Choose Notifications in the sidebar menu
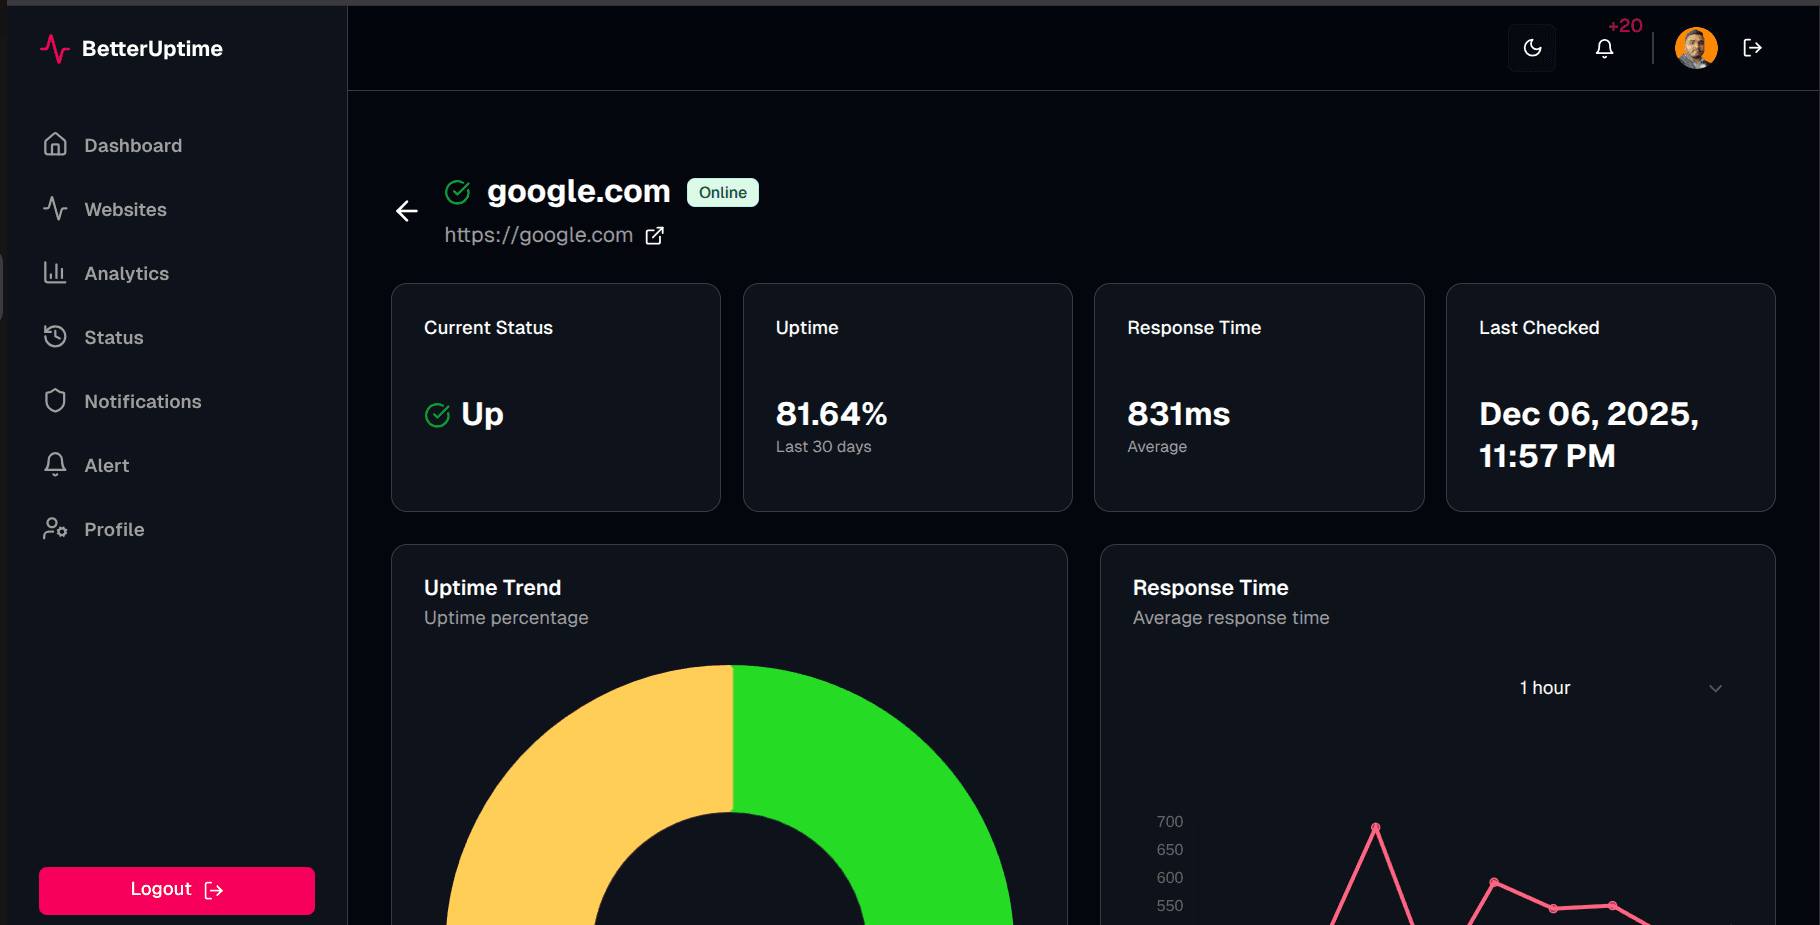 (x=142, y=400)
